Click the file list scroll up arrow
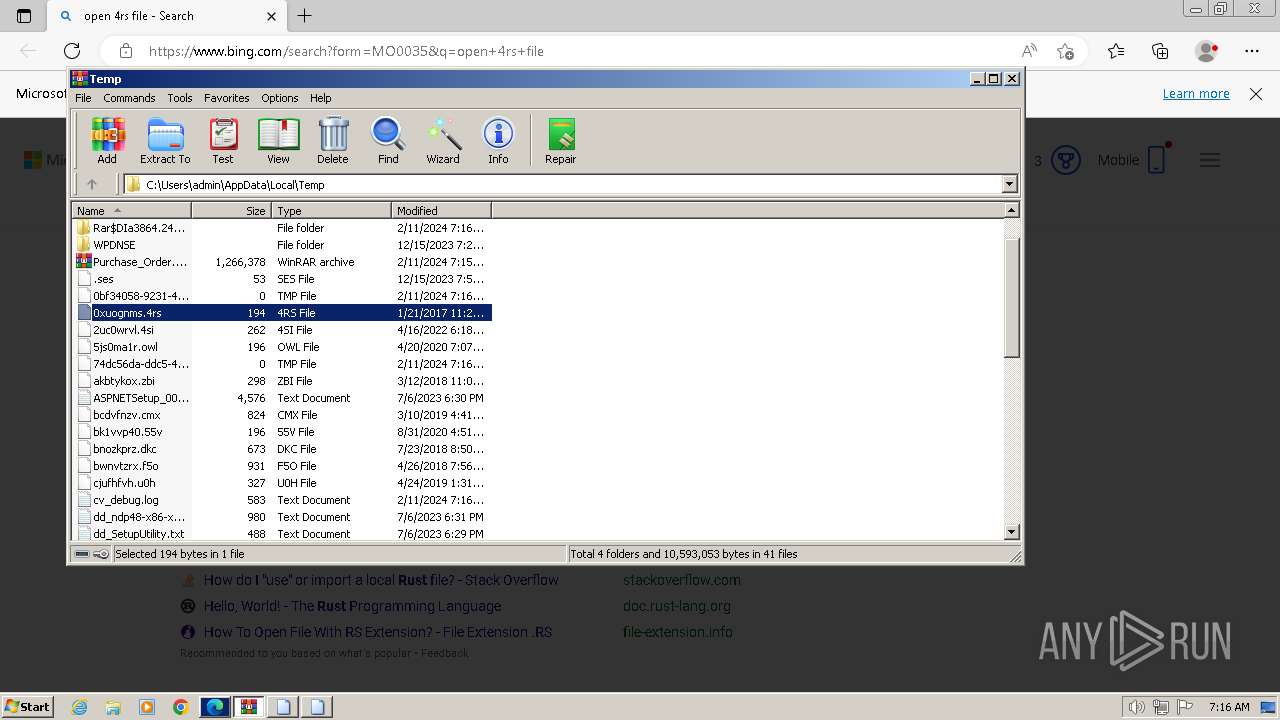Image resolution: width=1280 pixels, height=720 pixels. [x=1011, y=210]
